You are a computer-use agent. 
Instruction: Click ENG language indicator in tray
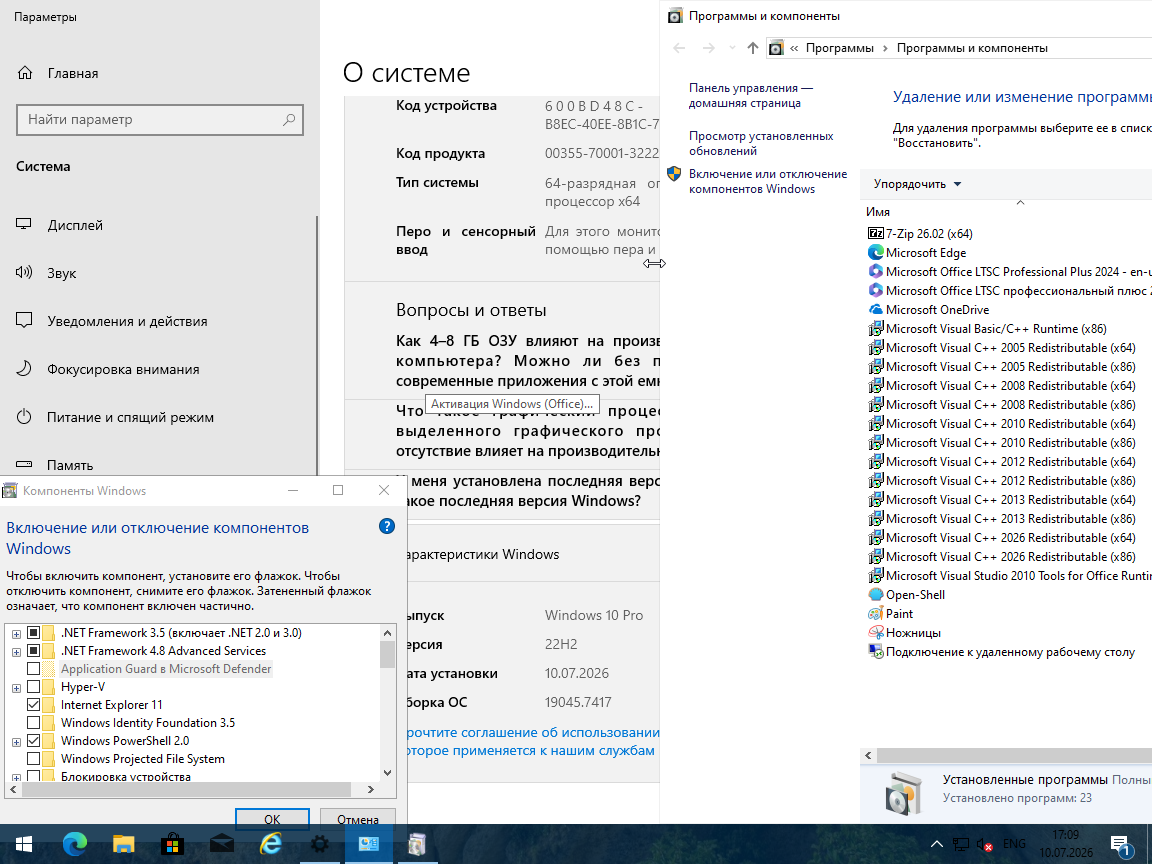click(x=1014, y=843)
